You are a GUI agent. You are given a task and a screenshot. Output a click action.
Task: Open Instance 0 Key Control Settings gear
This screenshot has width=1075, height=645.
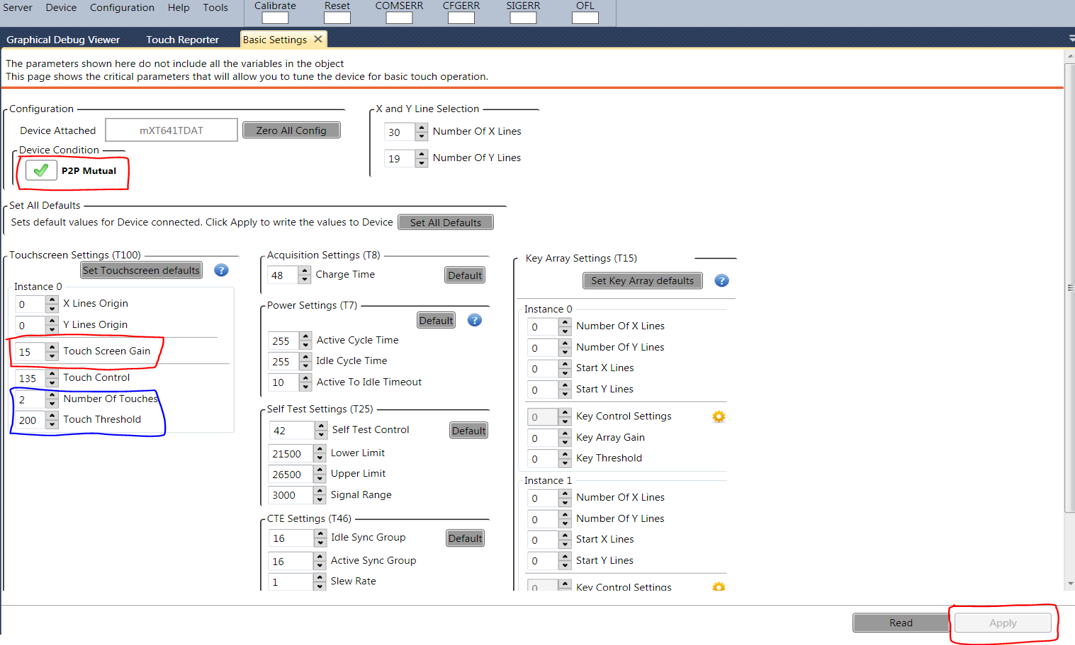coord(718,417)
